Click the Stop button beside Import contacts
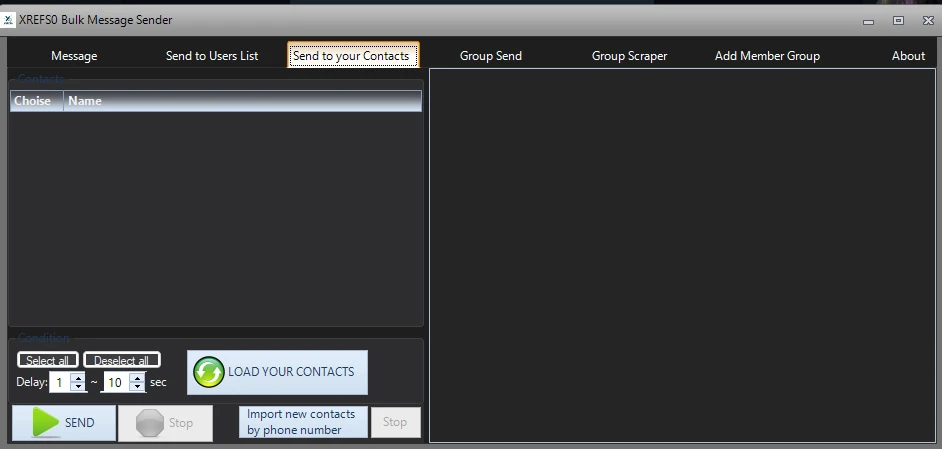 point(395,422)
